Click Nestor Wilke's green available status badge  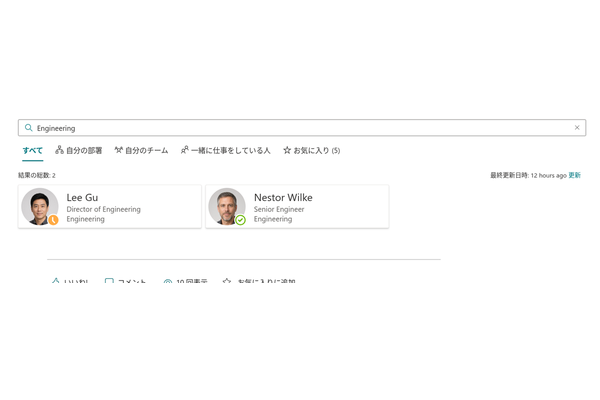coord(240,220)
